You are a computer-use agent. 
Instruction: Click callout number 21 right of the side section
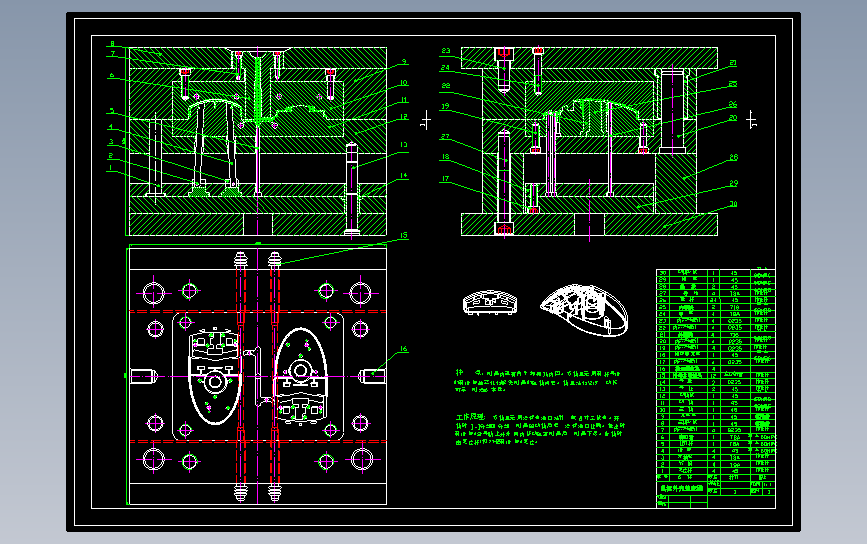[733, 63]
